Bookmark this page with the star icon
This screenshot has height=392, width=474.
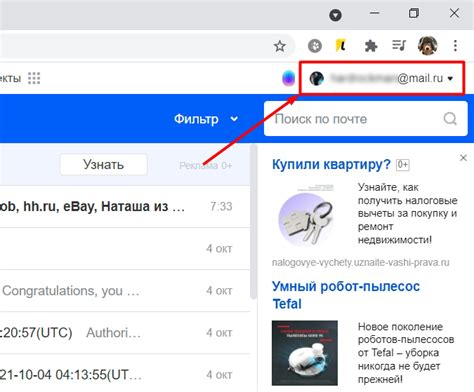(x=280, y=46)
